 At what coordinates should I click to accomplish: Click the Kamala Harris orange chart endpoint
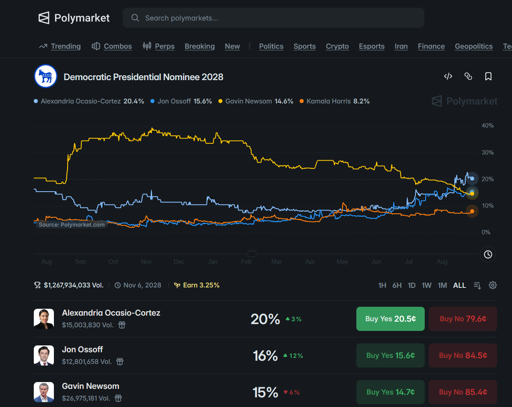(472, 211)
